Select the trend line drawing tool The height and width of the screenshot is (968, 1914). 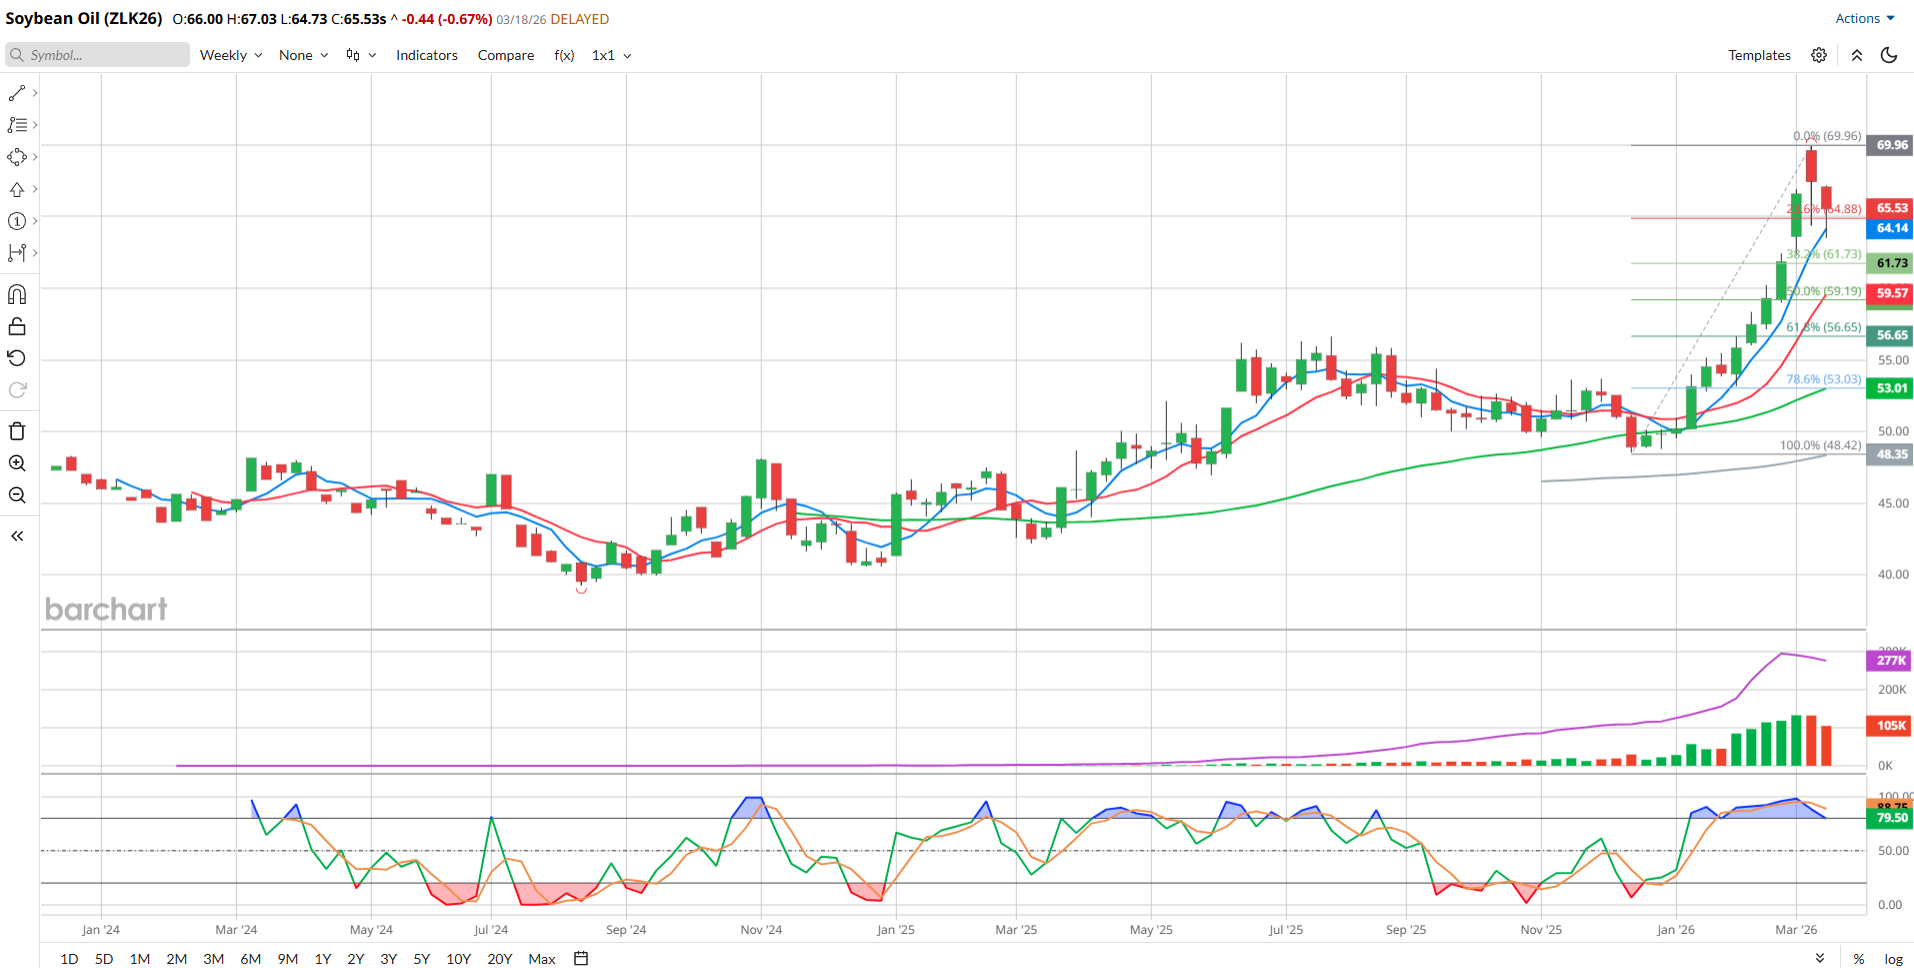[x=17, y=93]
